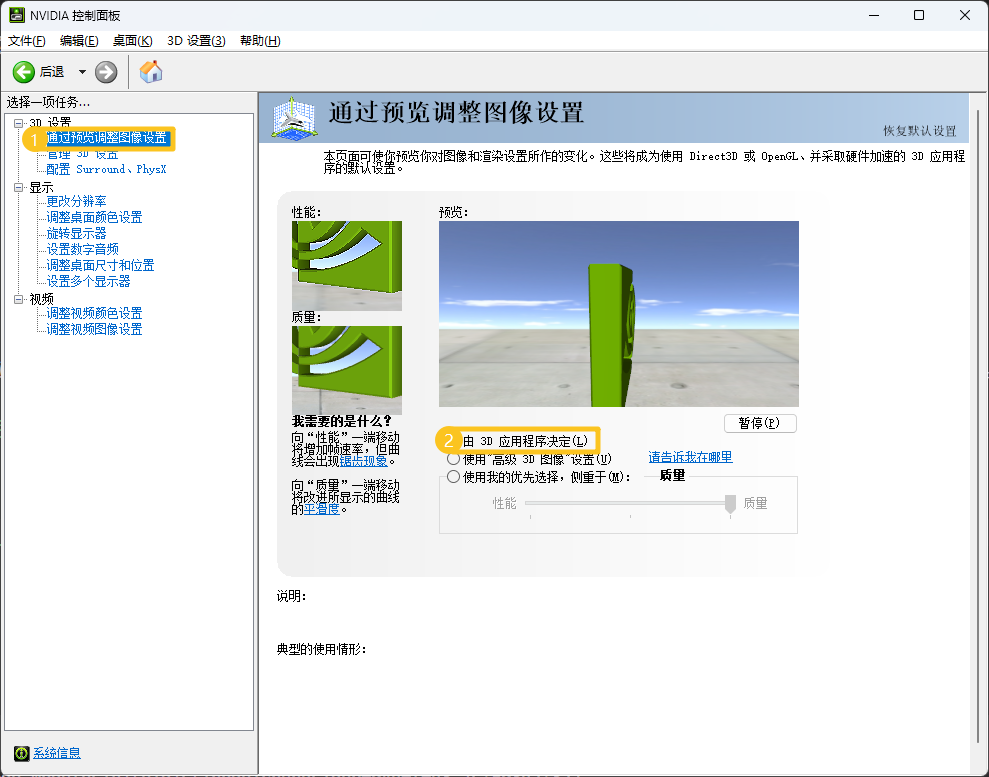Viewport: 989px width, 777px height.
Task: Close the NVIDIA control panel window
Action: [965, 15]
